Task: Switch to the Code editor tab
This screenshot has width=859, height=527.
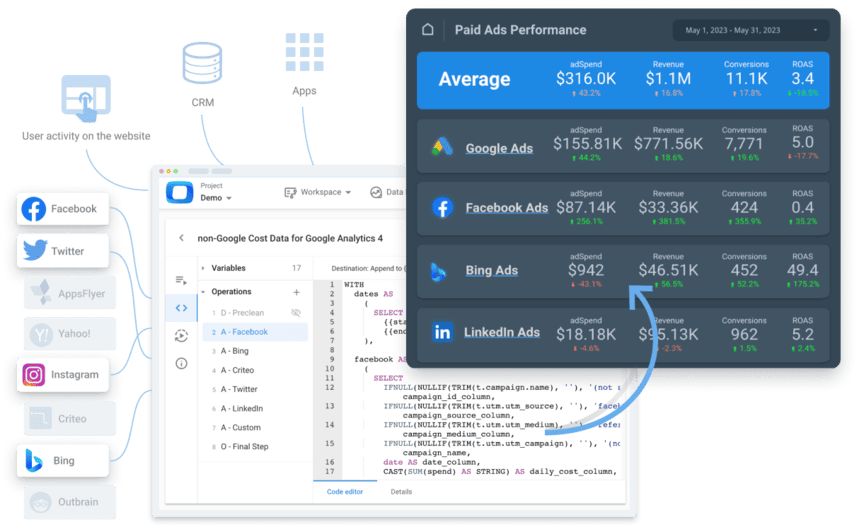Action: click(x=345, y=491)
